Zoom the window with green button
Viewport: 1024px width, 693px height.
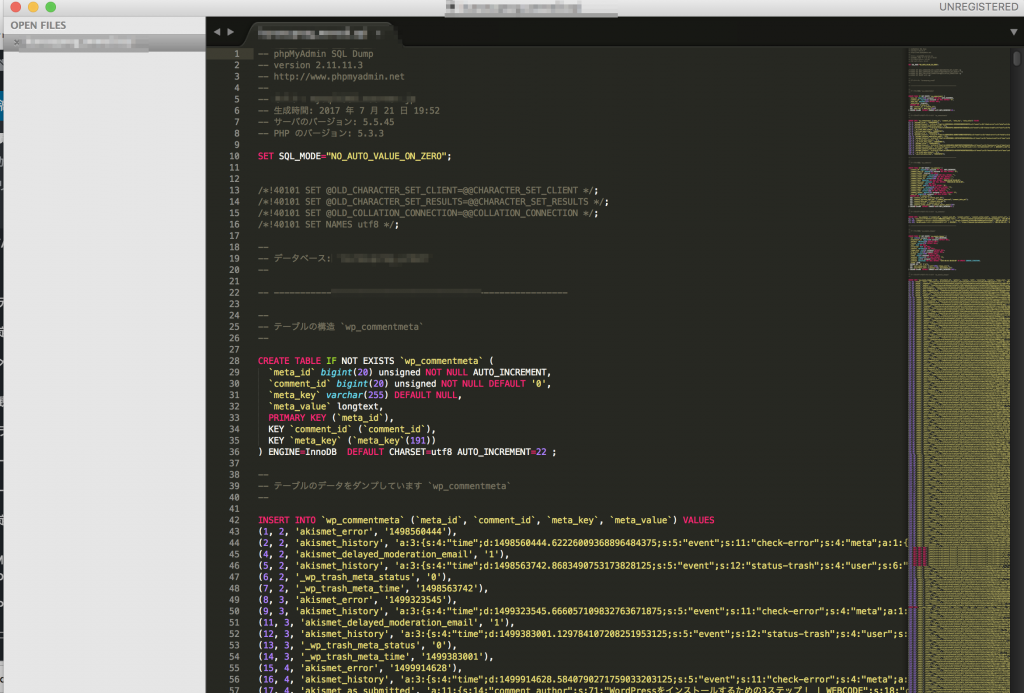50,7
